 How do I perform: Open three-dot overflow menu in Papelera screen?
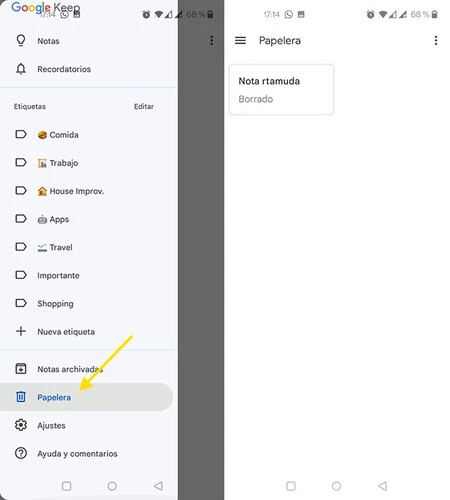[x=436, y=41]
